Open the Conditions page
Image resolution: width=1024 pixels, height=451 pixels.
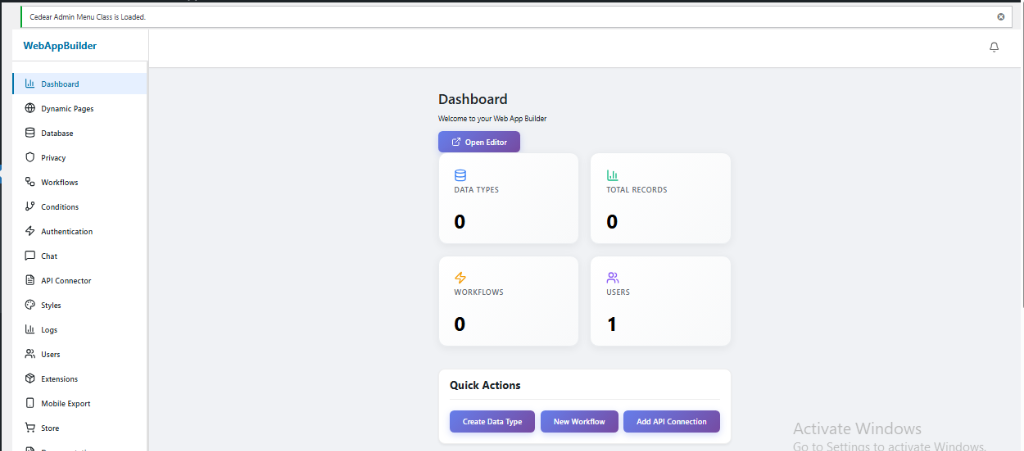coord(79,207)
